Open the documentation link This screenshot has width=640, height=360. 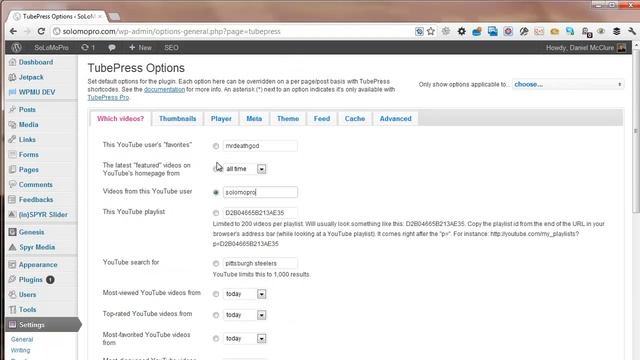click(x=164, y=89)
